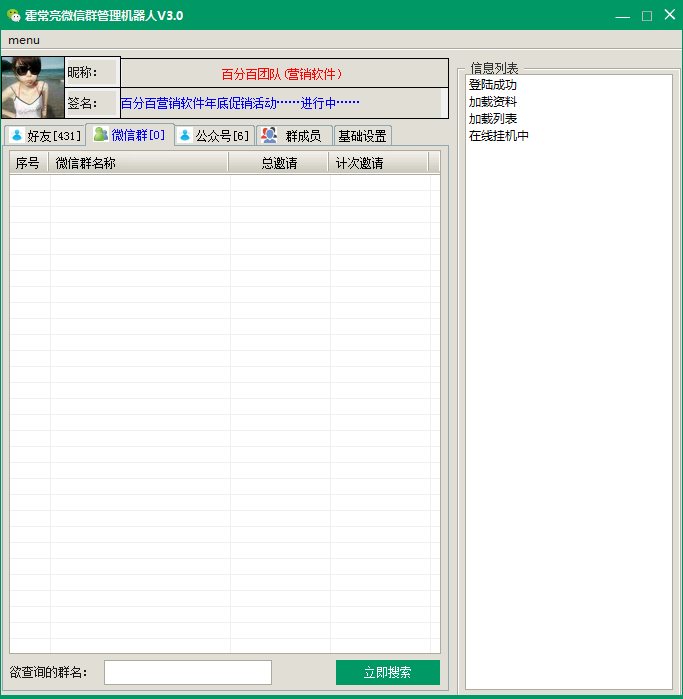Click the 签名: label
The width and height of the screenshot is (683, 699).
[x=82, y=103]
